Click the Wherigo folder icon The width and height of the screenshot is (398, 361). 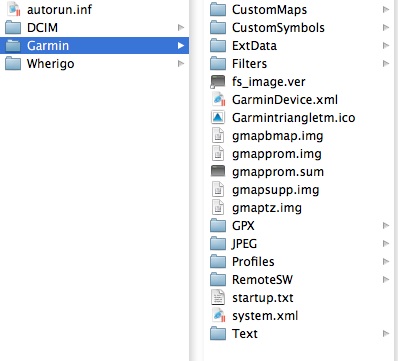13,63
